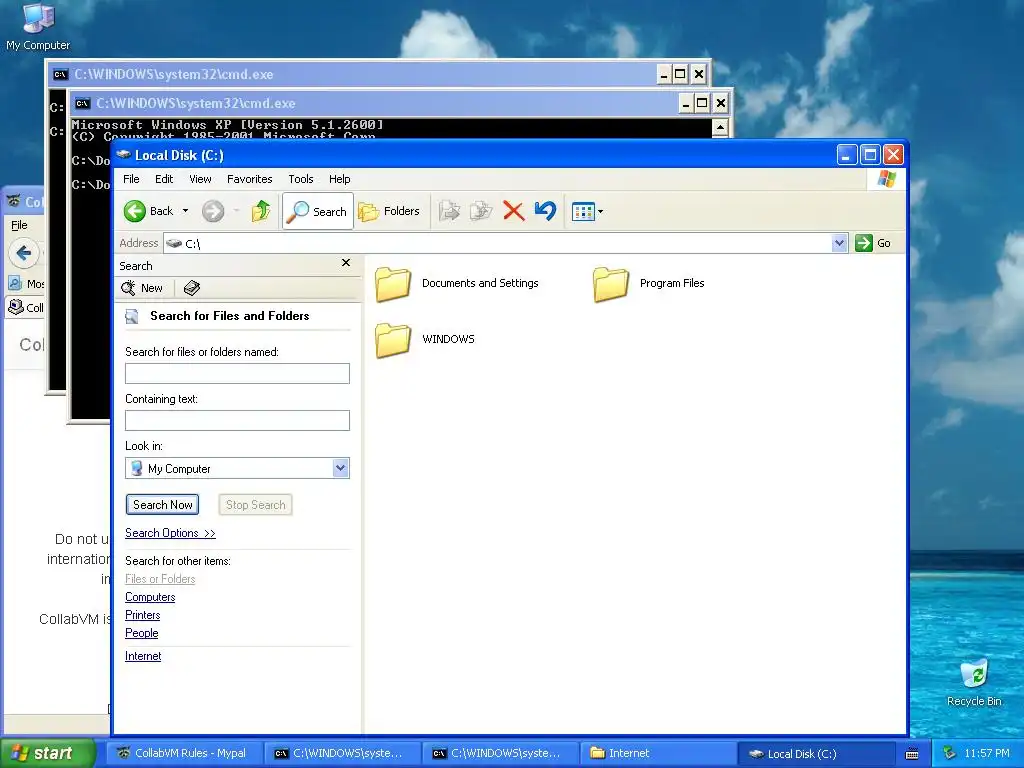Viewport: 1024px width, 768px height.
Task: Open the Back history dropdown arrow
Action: pos(185,211)
